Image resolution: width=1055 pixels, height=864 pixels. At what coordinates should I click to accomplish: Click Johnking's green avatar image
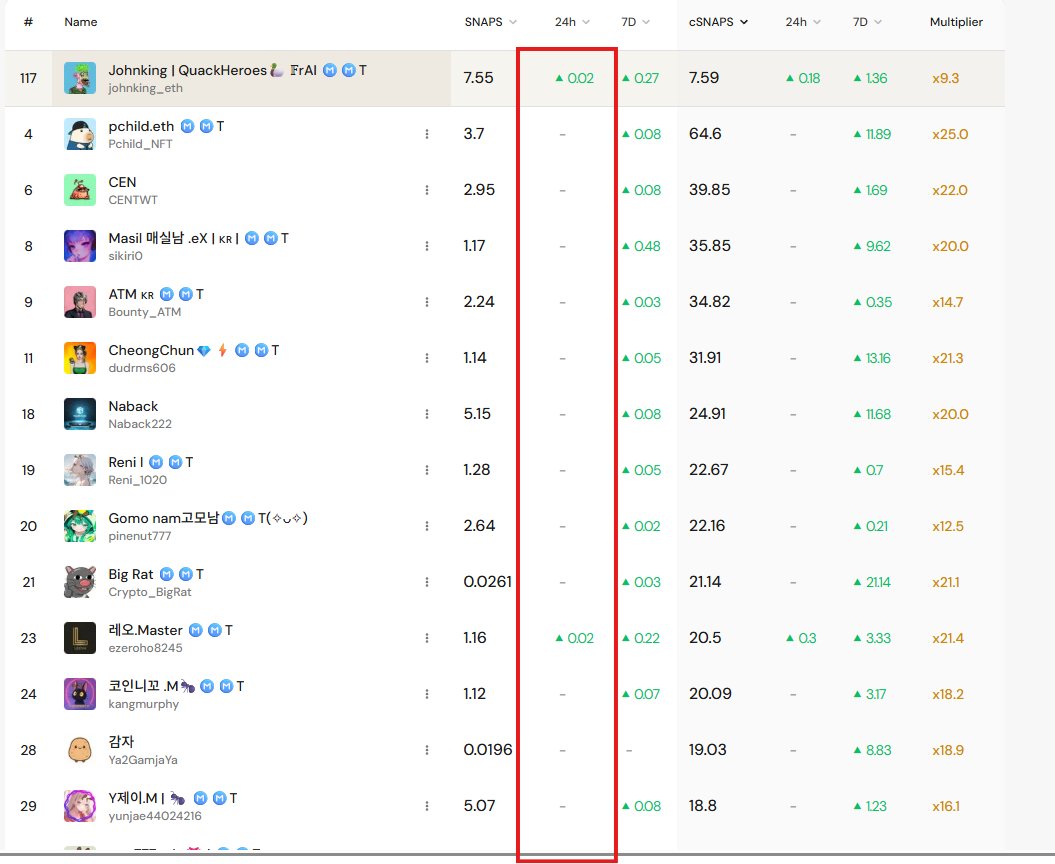(x=80, y=78)
